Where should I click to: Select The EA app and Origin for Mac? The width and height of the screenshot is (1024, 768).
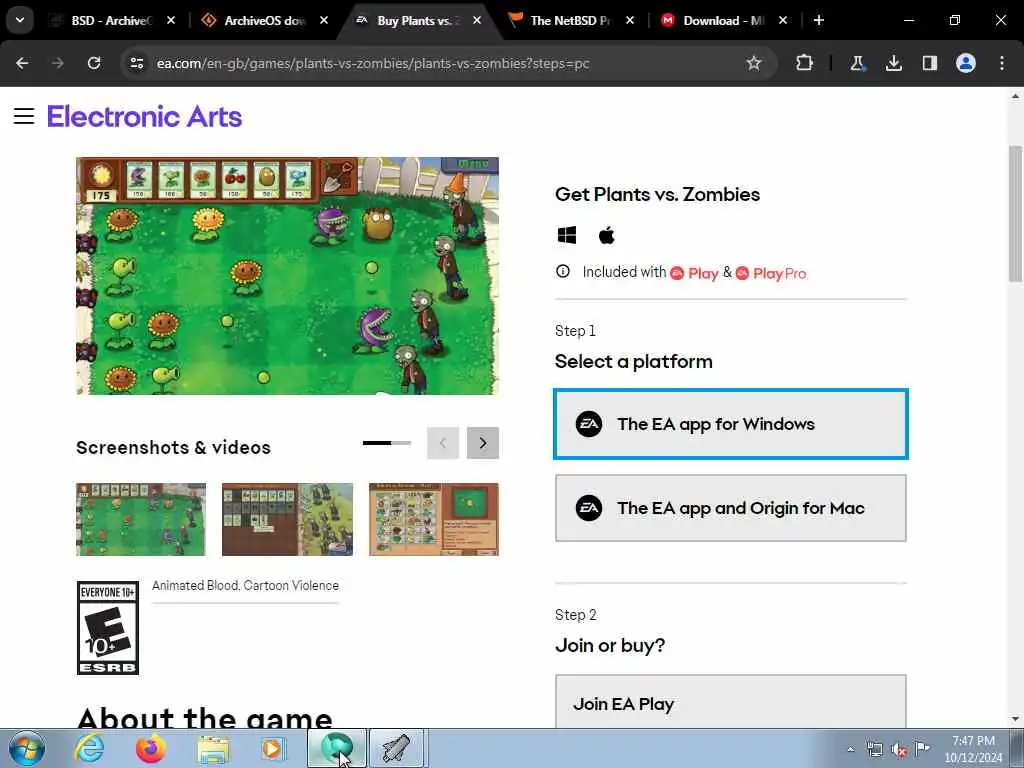[731, 508]
